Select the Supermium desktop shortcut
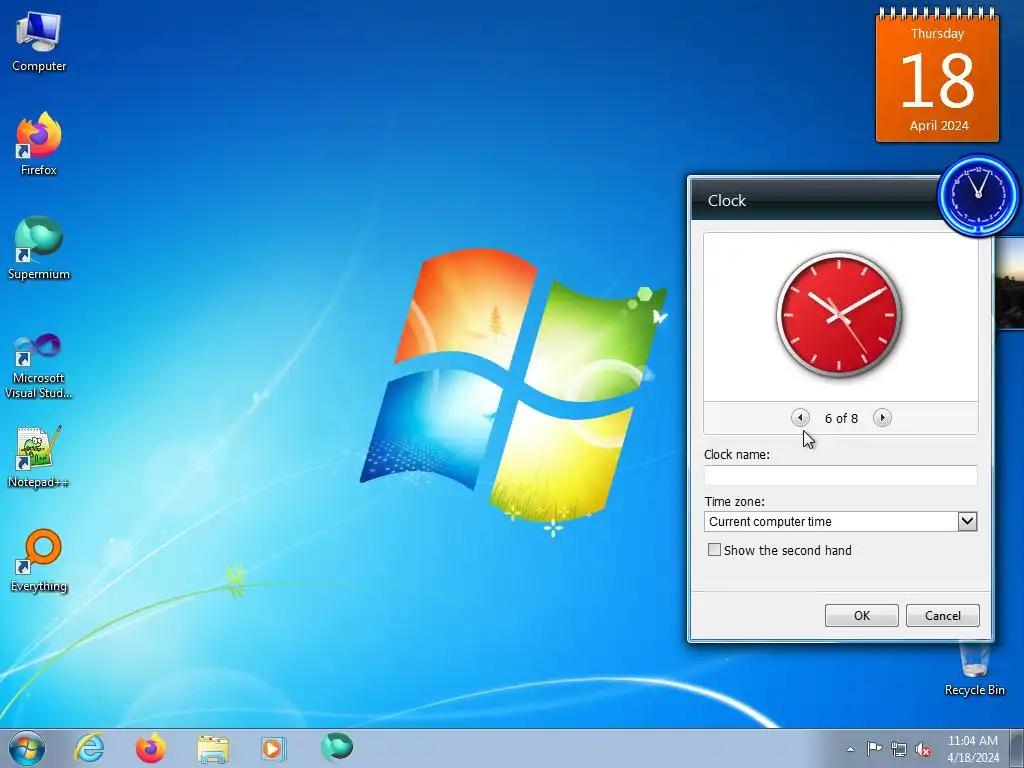The width and height of the screenshot is (1024, 768). click(39, 248)
